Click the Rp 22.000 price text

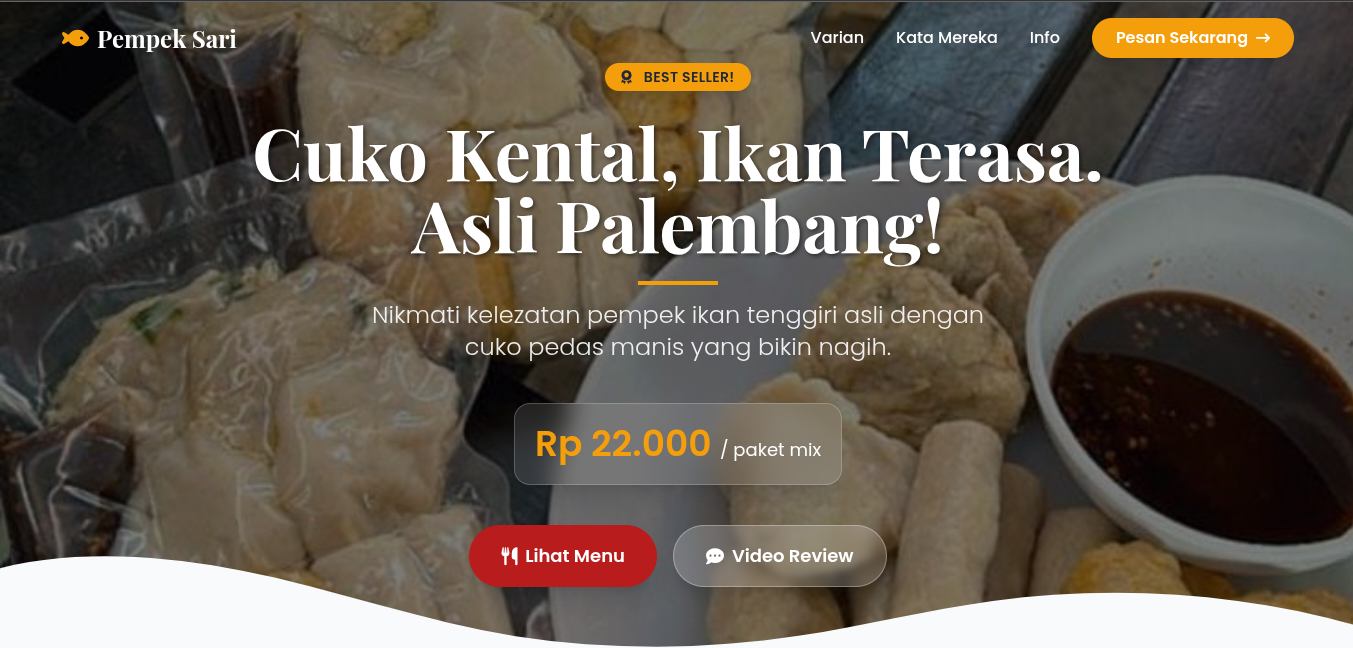point(623,443)
